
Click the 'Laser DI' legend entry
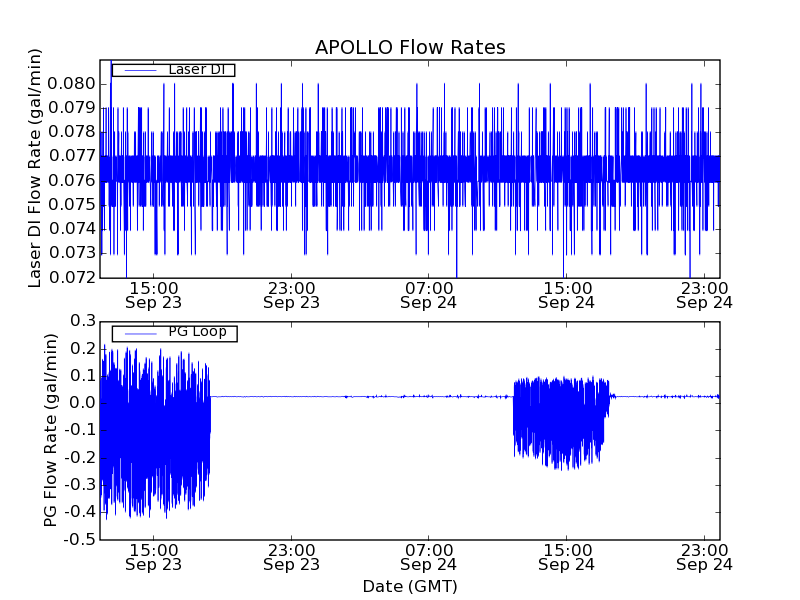pyautogui.click(x=173, y=70)
